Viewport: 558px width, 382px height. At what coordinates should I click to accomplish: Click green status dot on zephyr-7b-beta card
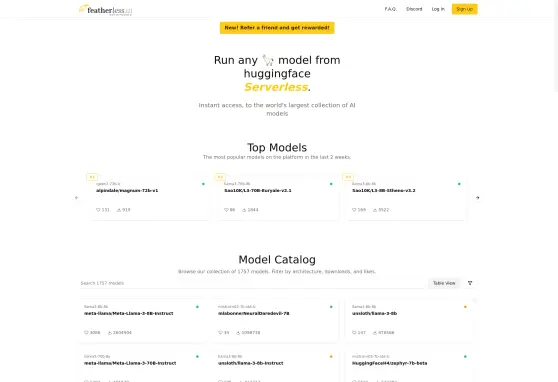click(465, 356)
